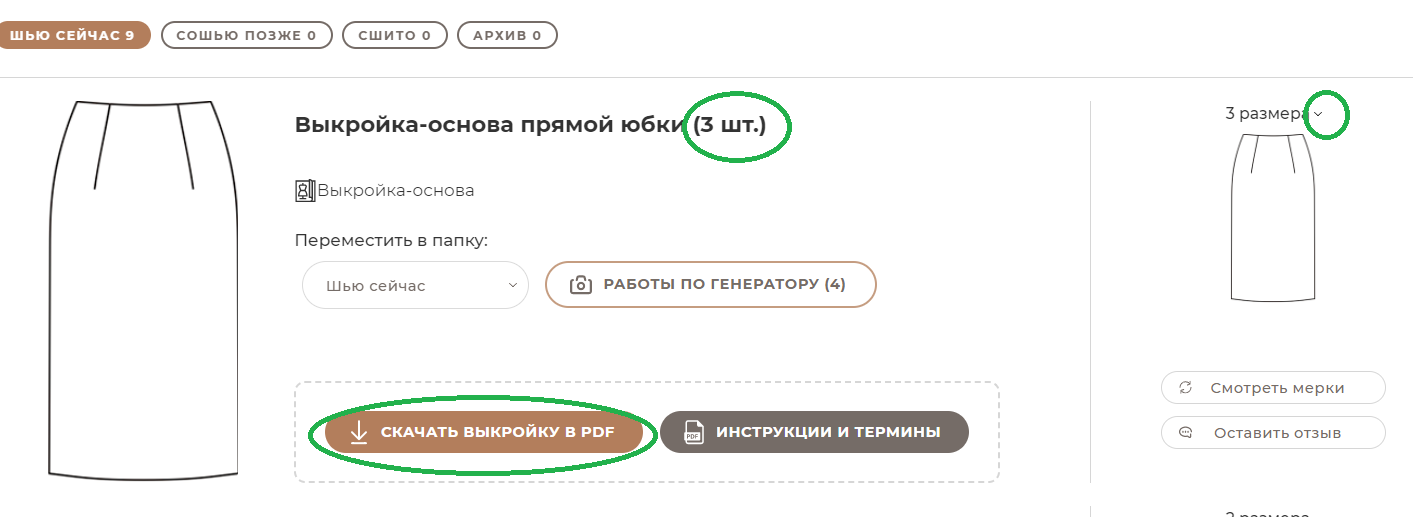This screenshot has height=517, width=1413.
Task: Click Оставить отзыв to leave a review
Action: pos(1273,433)
